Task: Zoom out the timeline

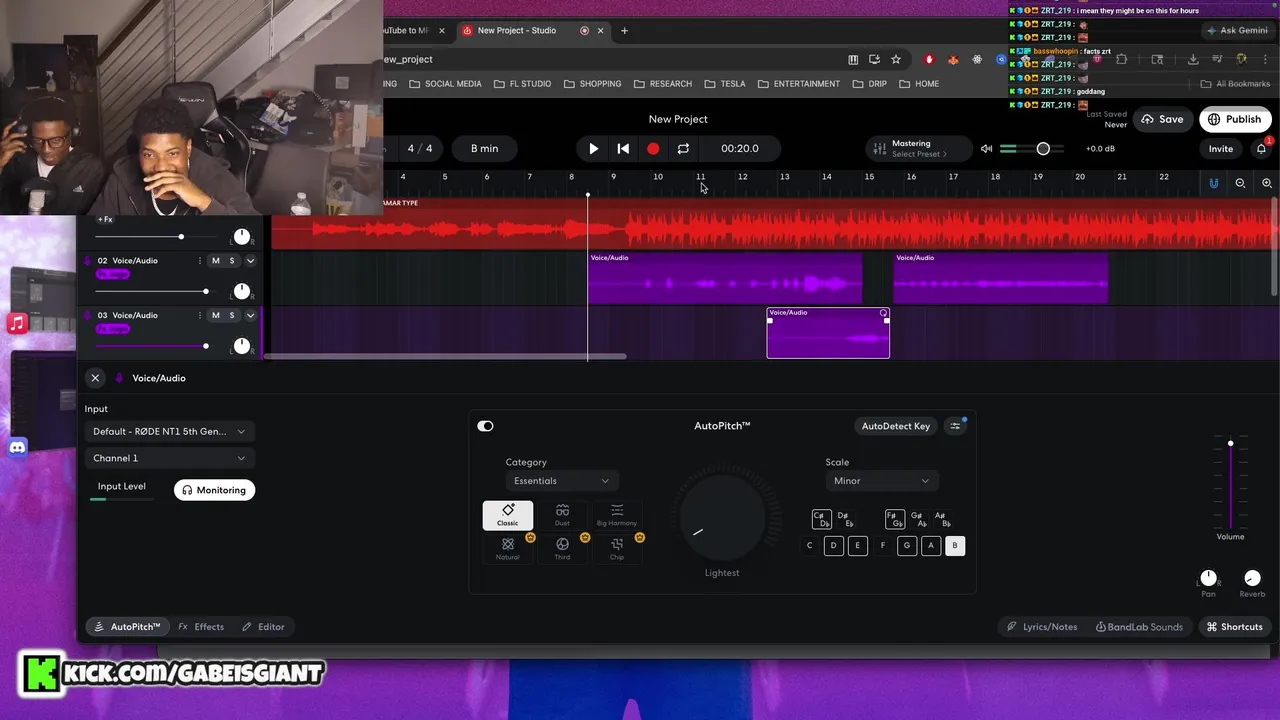Action: (x=1240, y=183)
